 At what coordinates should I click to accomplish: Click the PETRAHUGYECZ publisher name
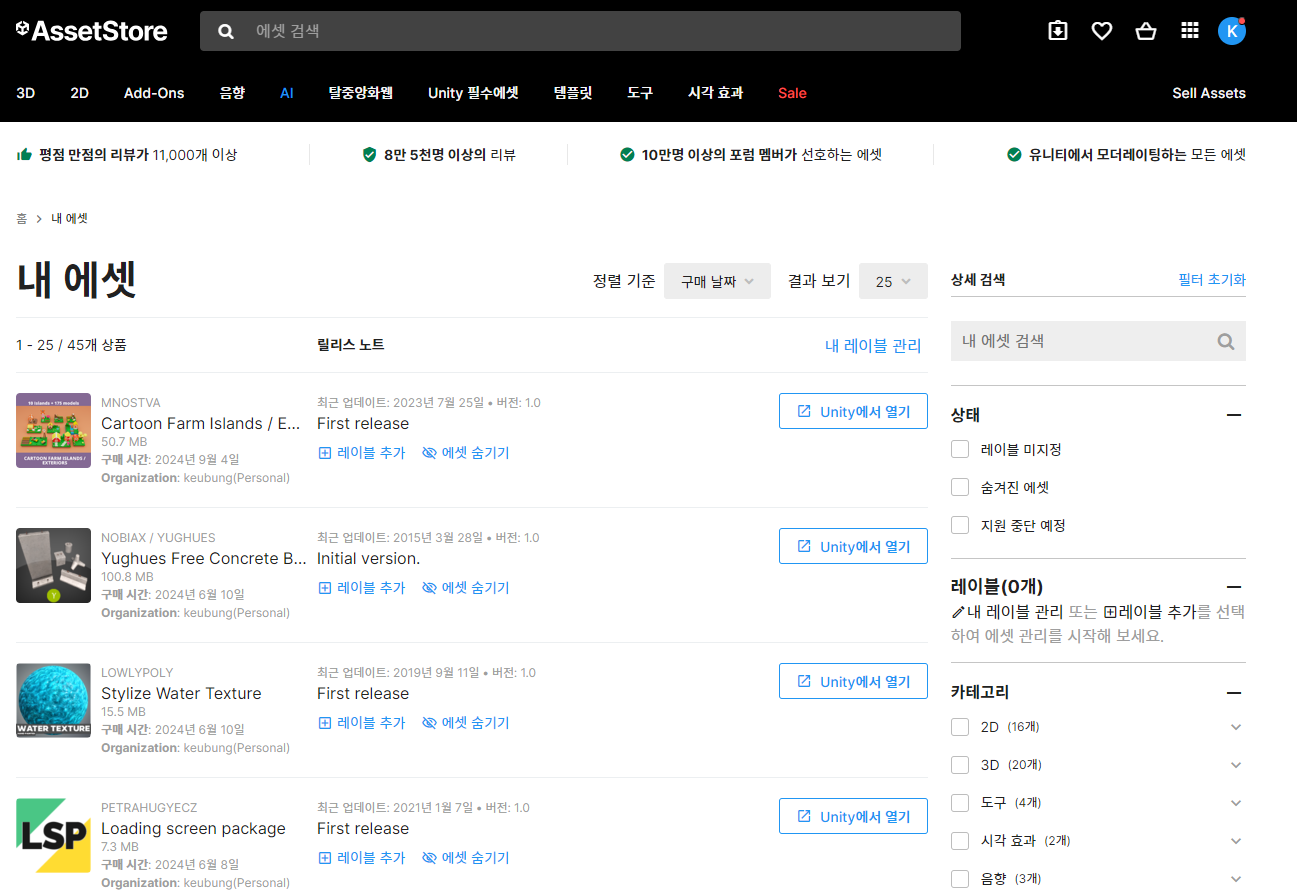149,808
